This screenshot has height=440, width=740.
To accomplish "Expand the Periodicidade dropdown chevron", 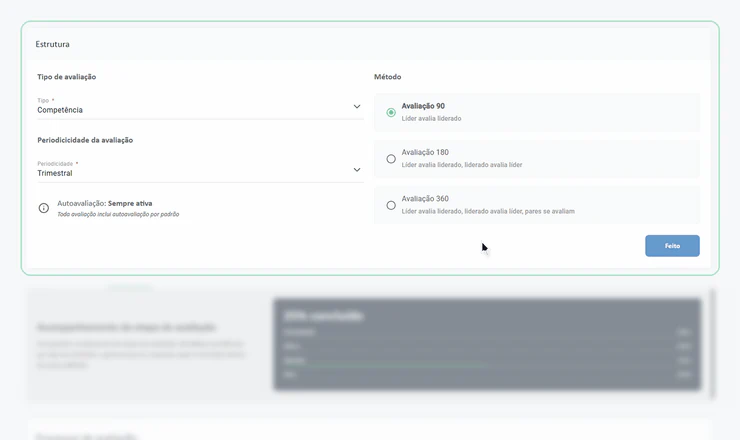I will [x=357, y=170].
